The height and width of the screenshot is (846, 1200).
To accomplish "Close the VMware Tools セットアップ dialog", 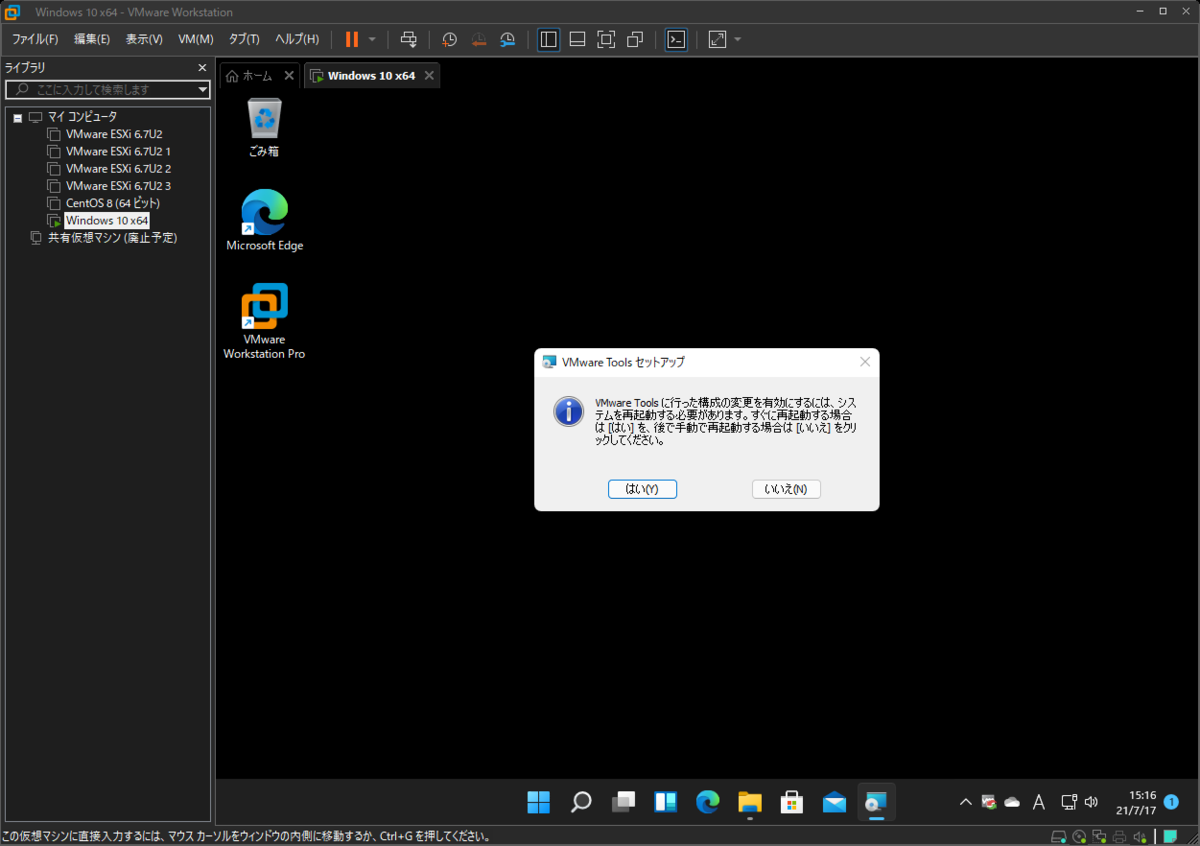I will coord(865,362).
